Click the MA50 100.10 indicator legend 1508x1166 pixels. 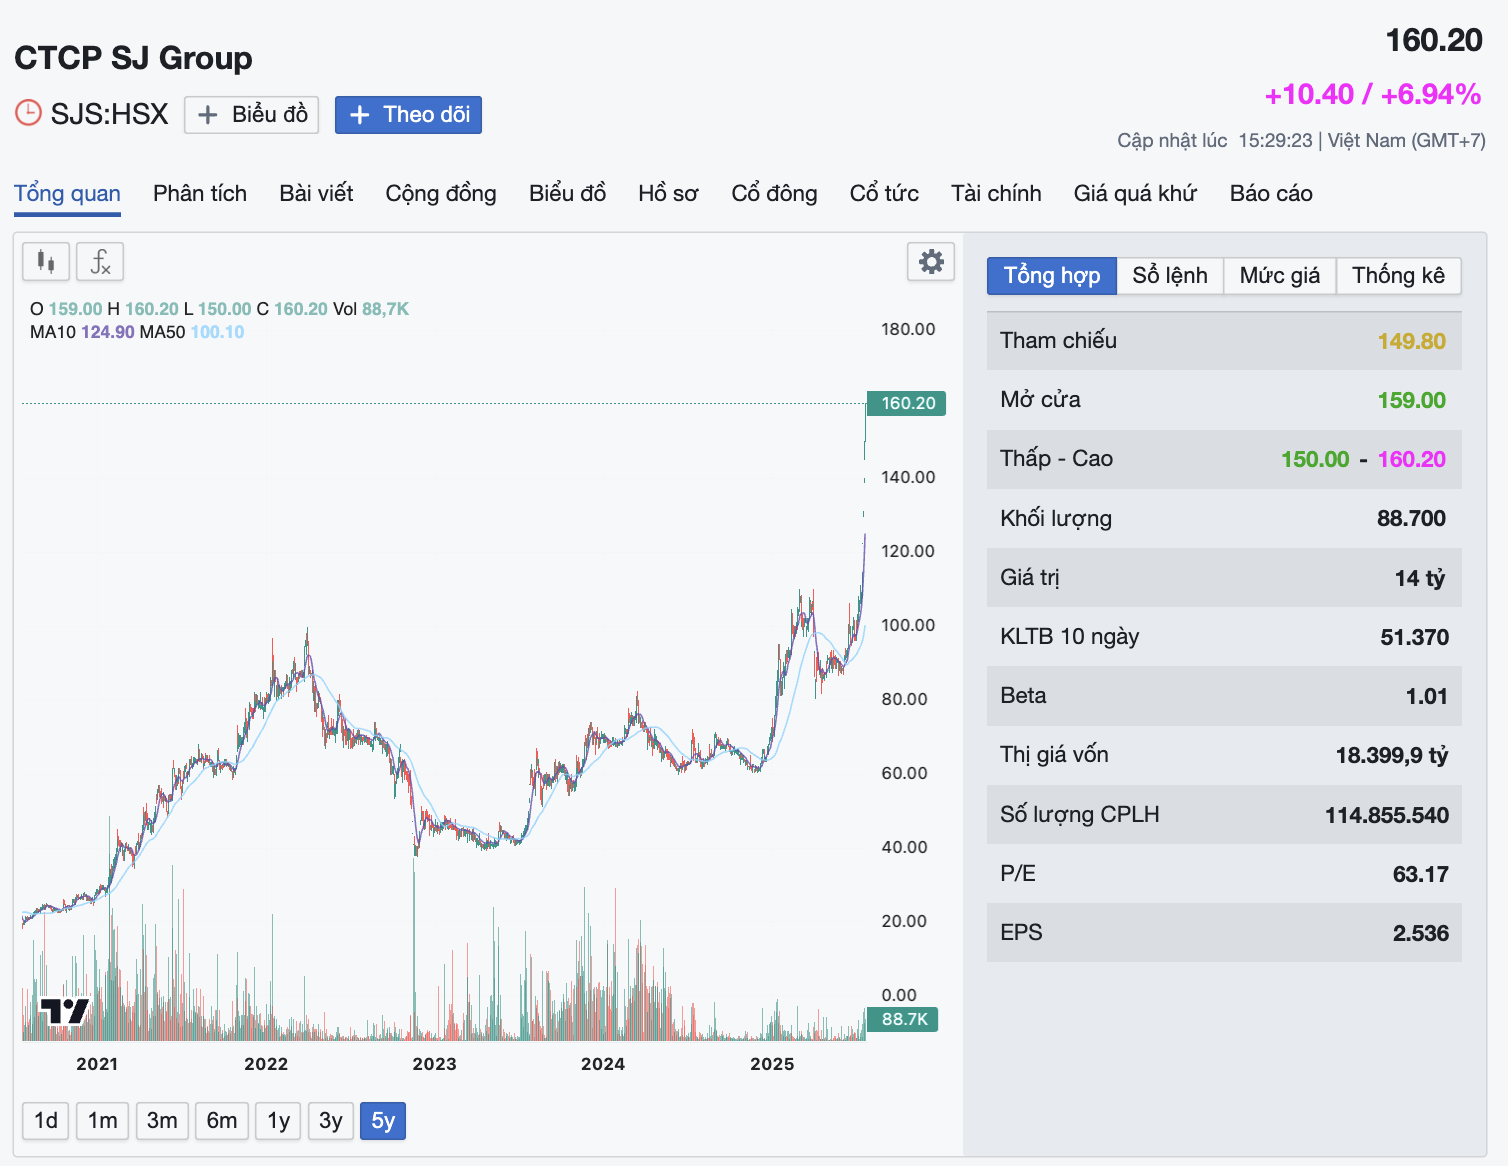192,332
